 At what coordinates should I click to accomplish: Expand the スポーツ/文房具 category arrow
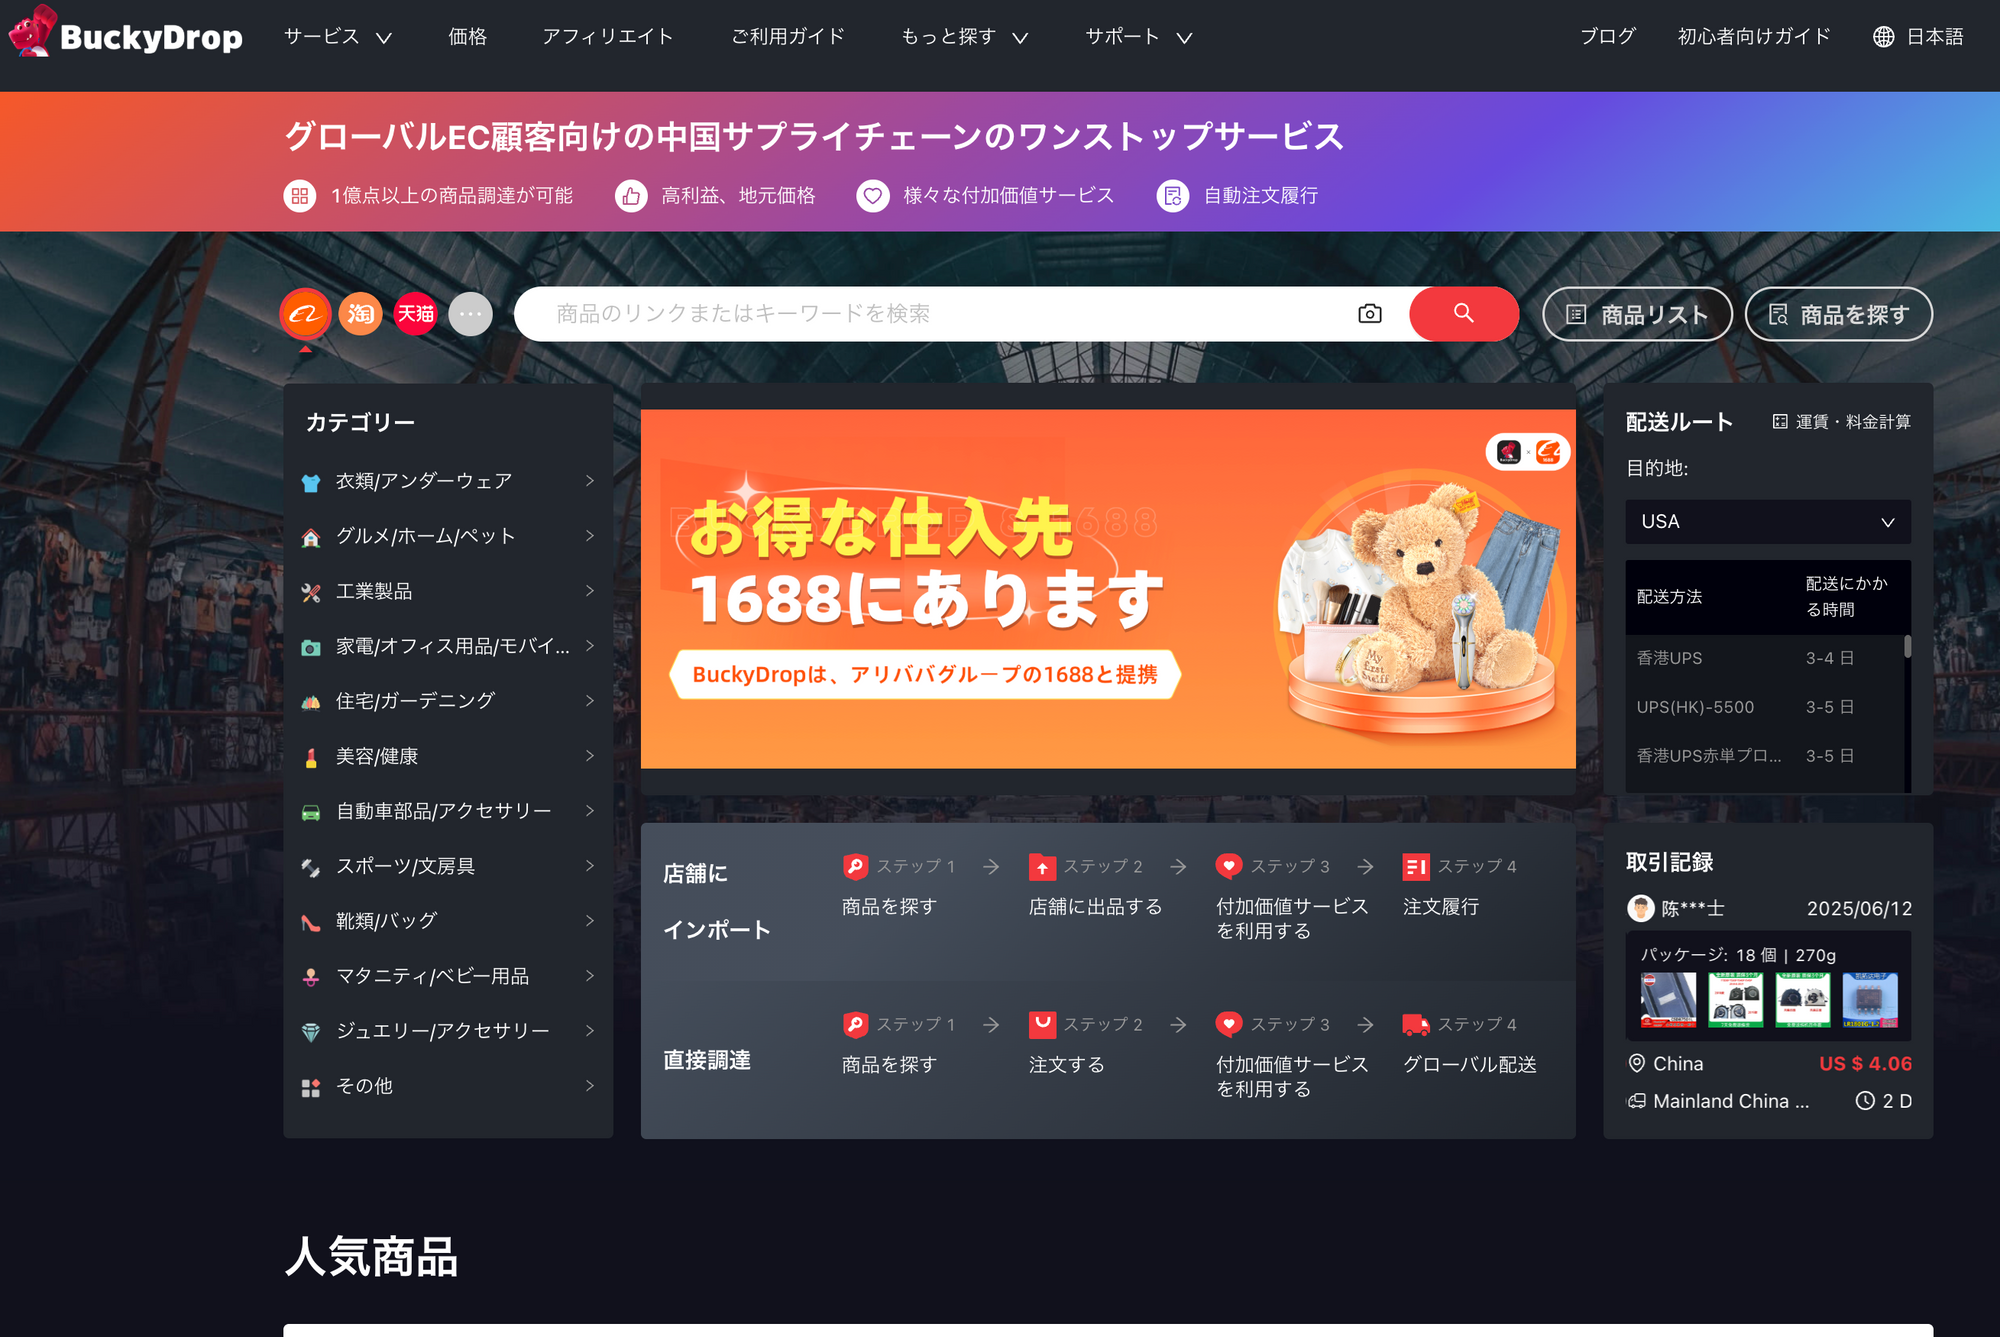pyautogui.click(x=590, y=866)
